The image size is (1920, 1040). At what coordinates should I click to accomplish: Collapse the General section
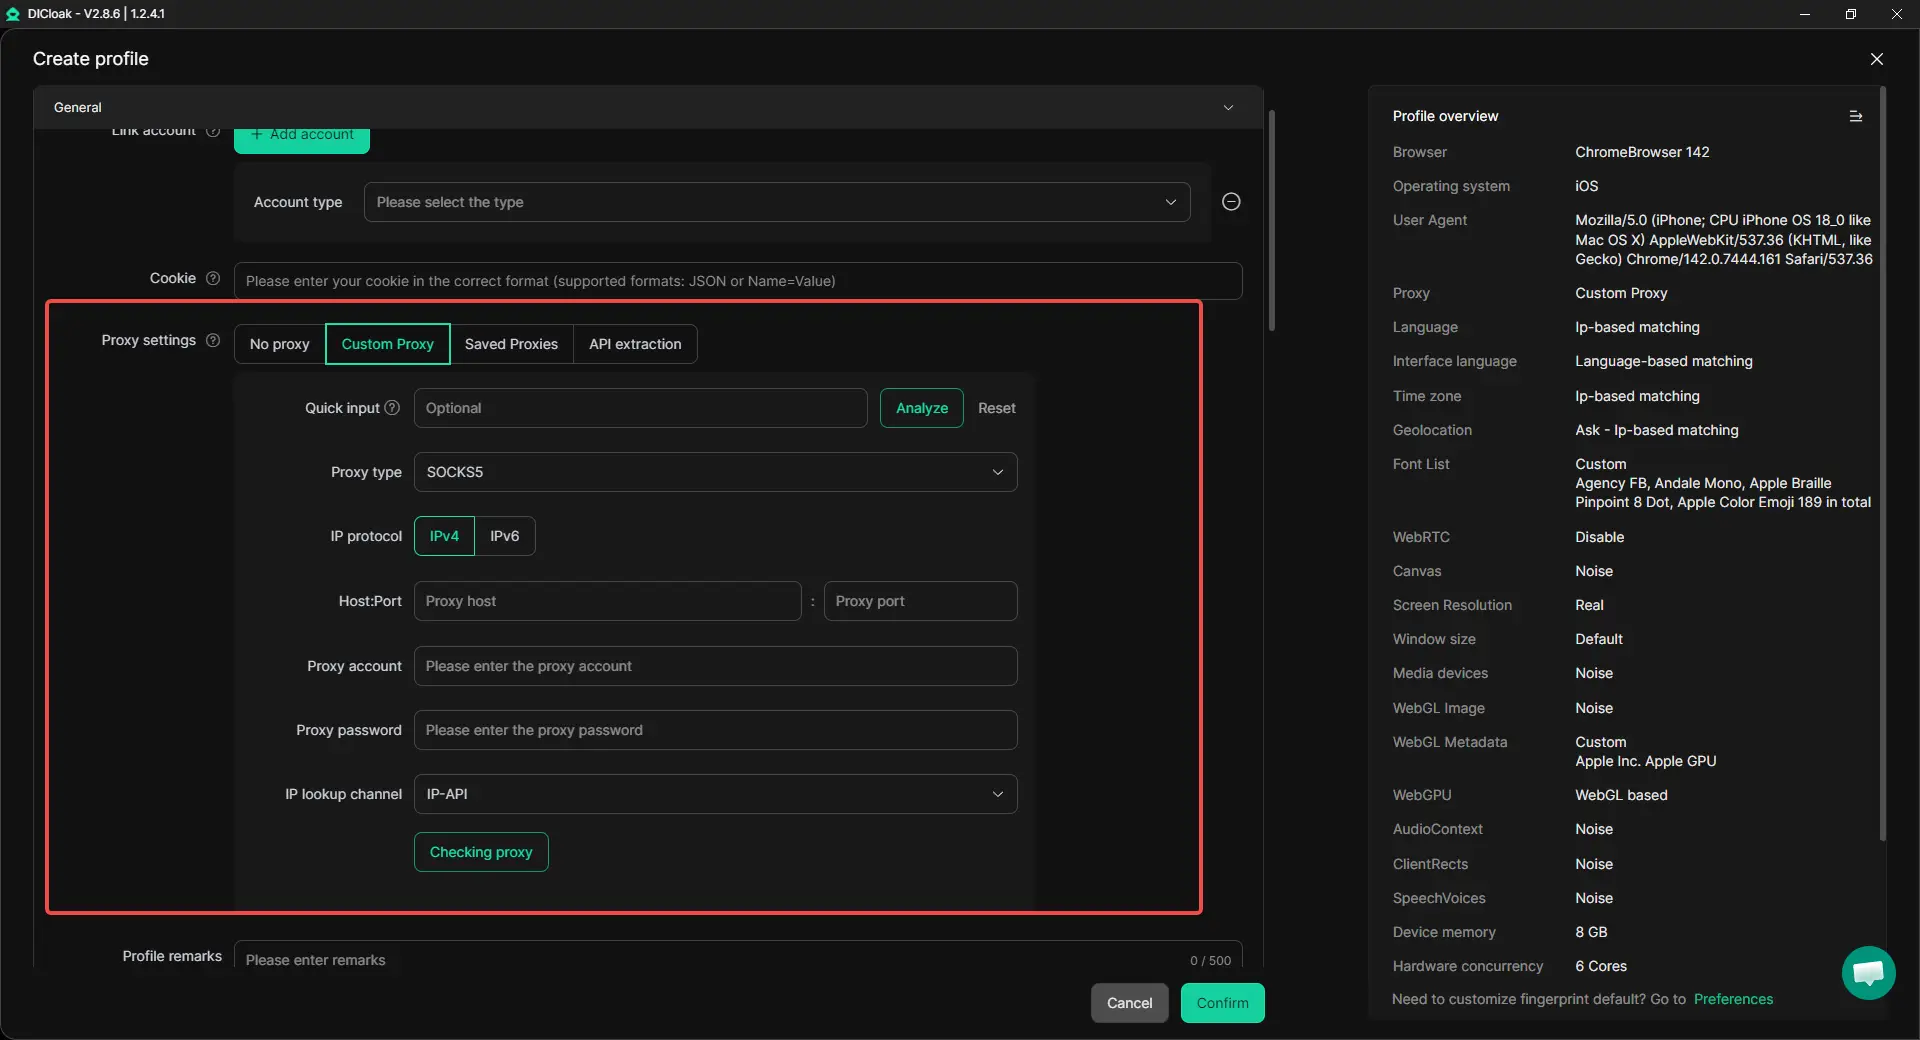1228,108
